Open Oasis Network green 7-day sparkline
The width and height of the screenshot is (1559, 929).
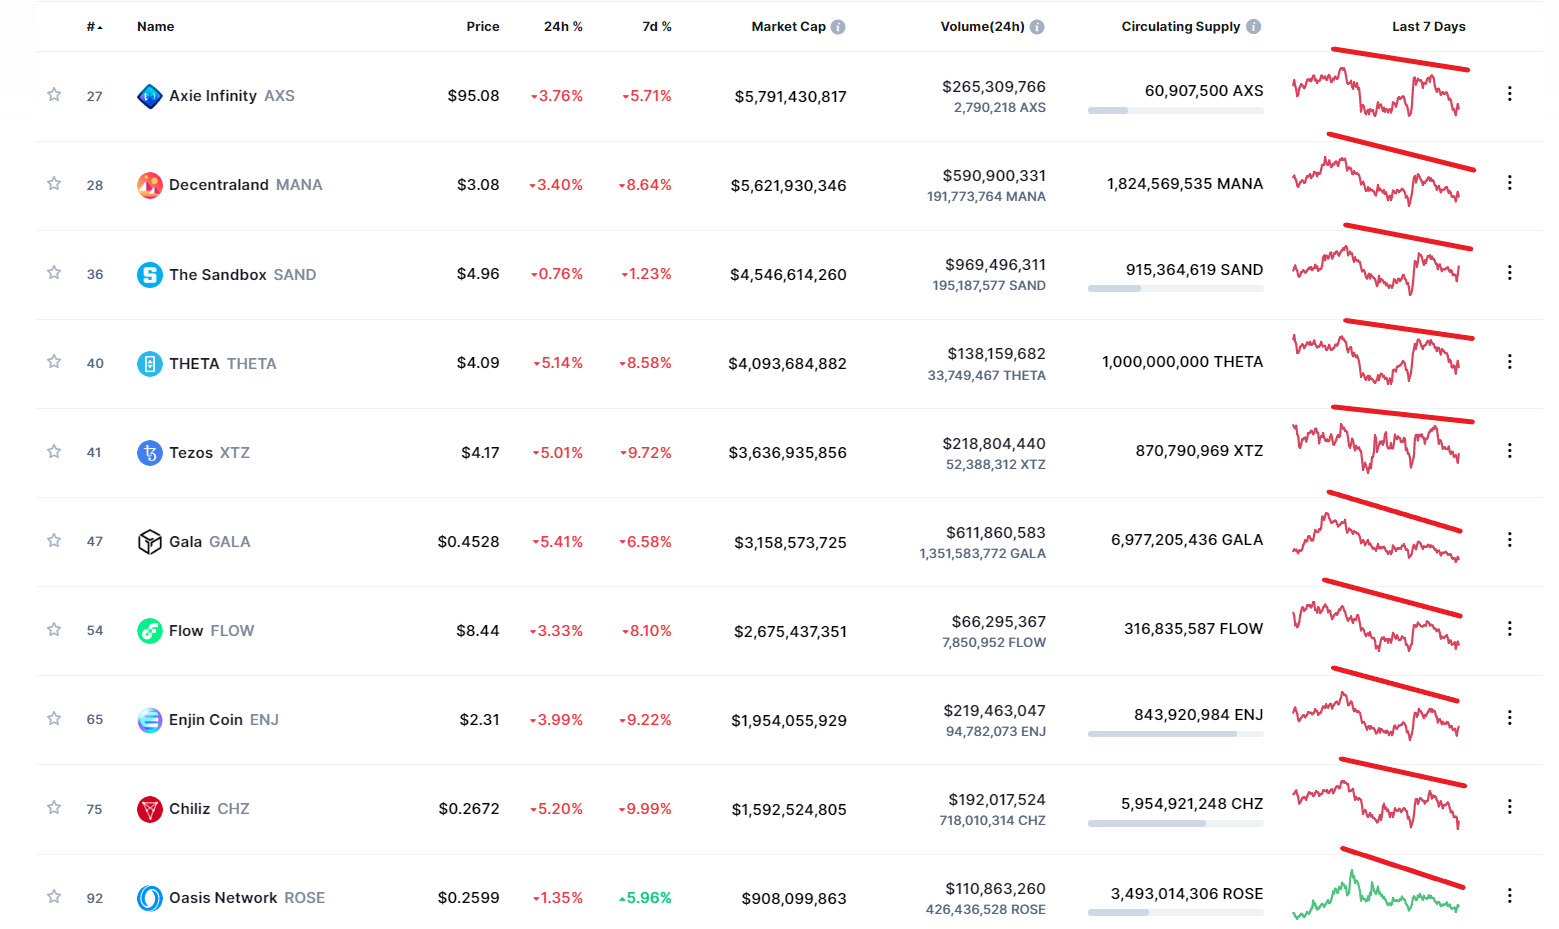pos(1376,895)
